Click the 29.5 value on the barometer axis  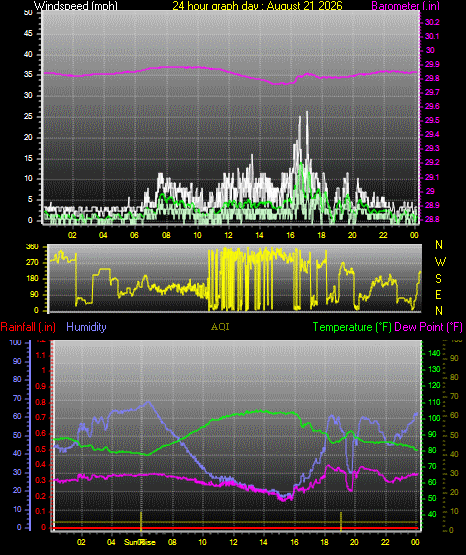tap(432, 120)
